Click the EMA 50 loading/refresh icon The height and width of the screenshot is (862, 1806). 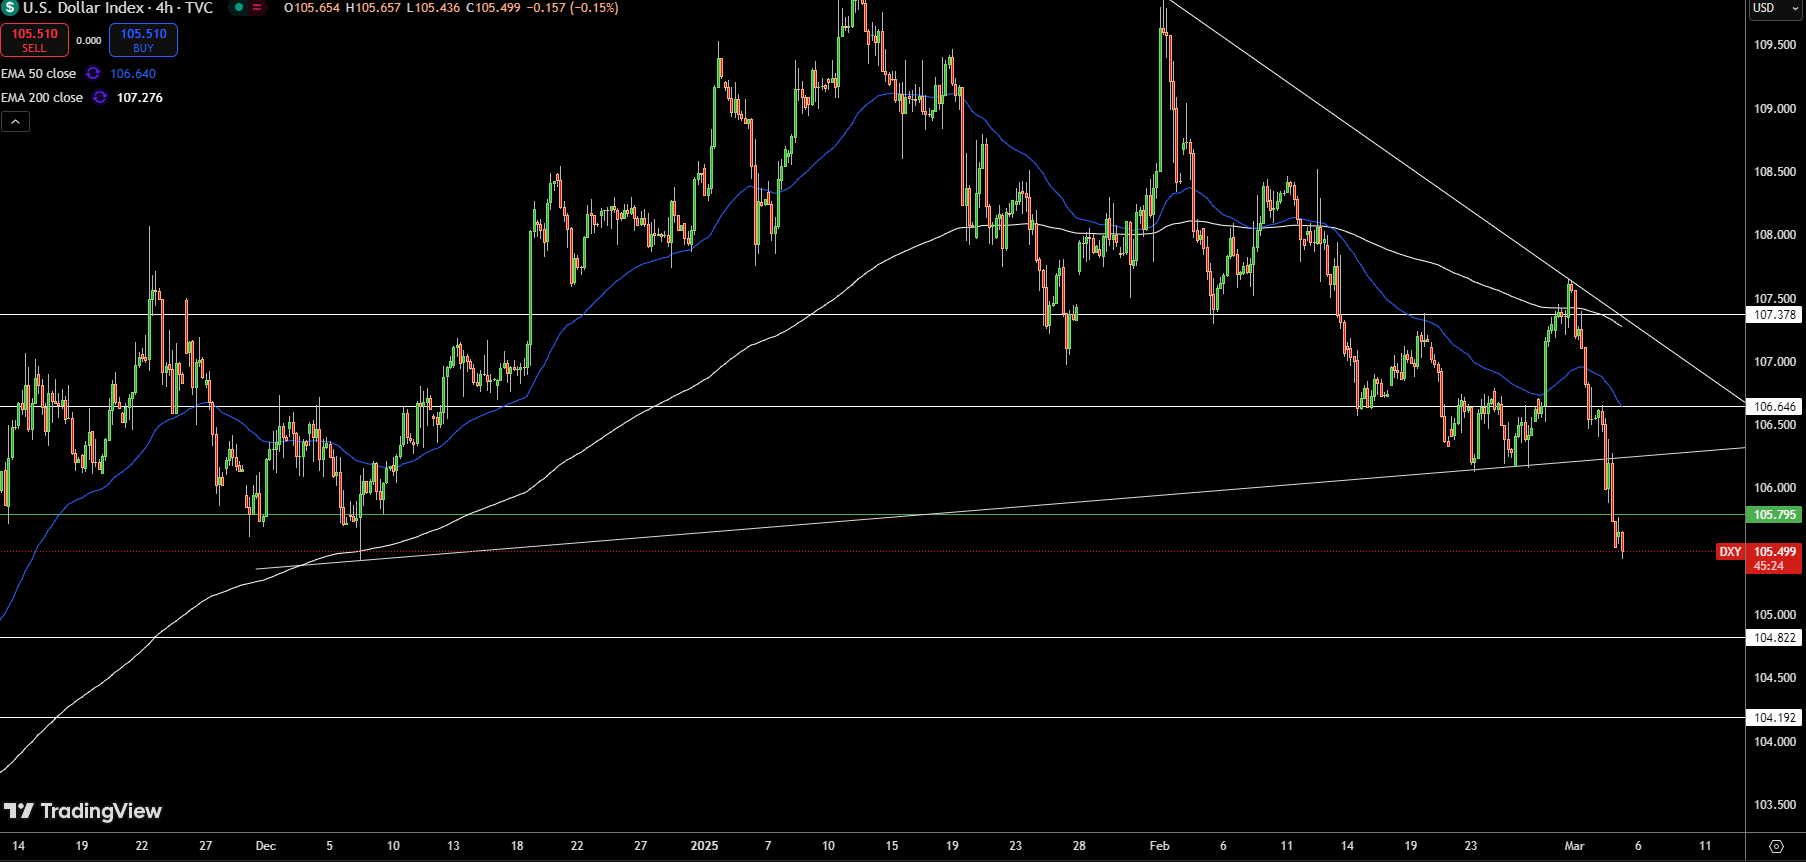tap(93, 74)
